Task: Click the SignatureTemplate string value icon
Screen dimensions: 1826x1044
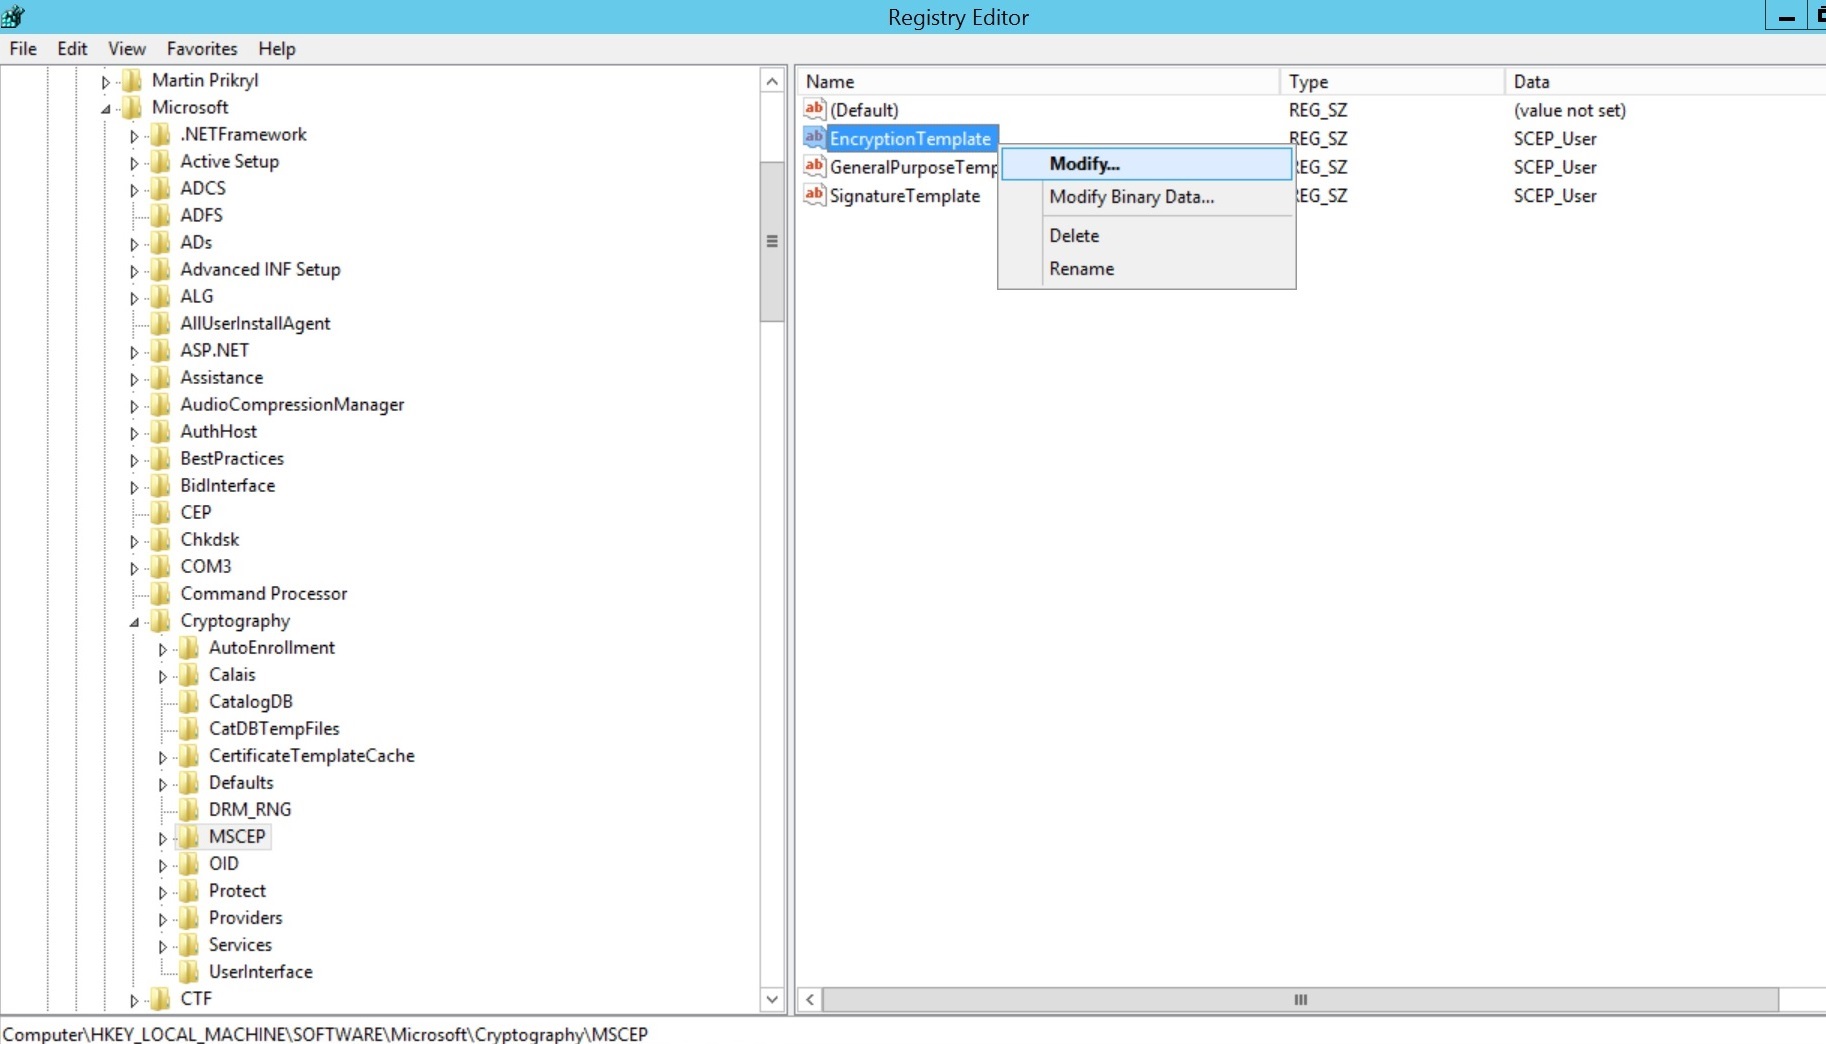Action: pos(813,196)
